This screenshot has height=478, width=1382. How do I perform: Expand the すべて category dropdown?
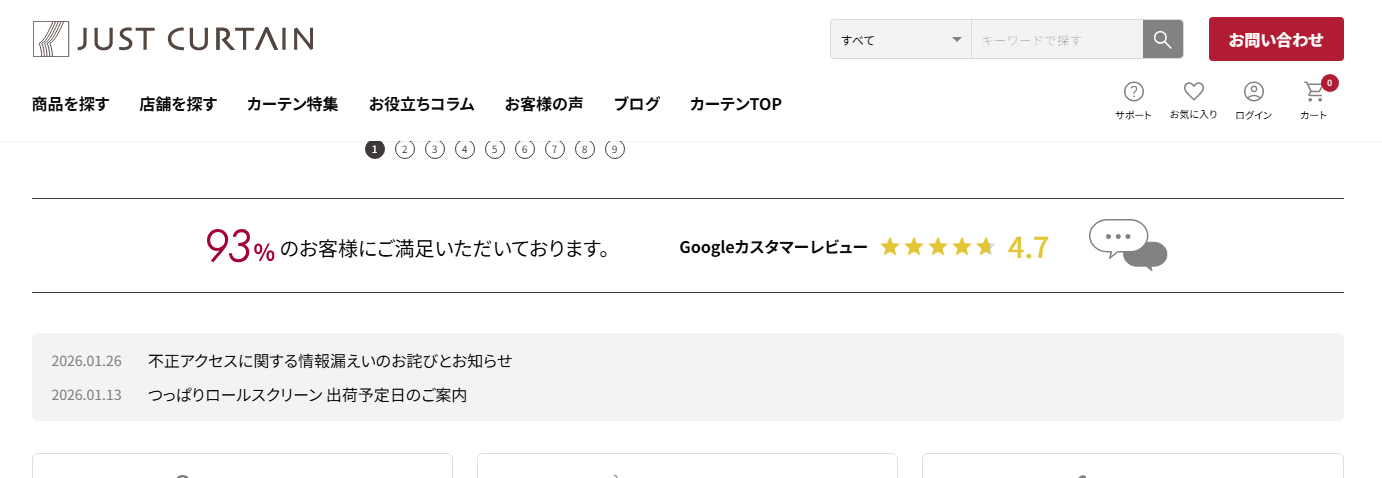pos(900,39)
